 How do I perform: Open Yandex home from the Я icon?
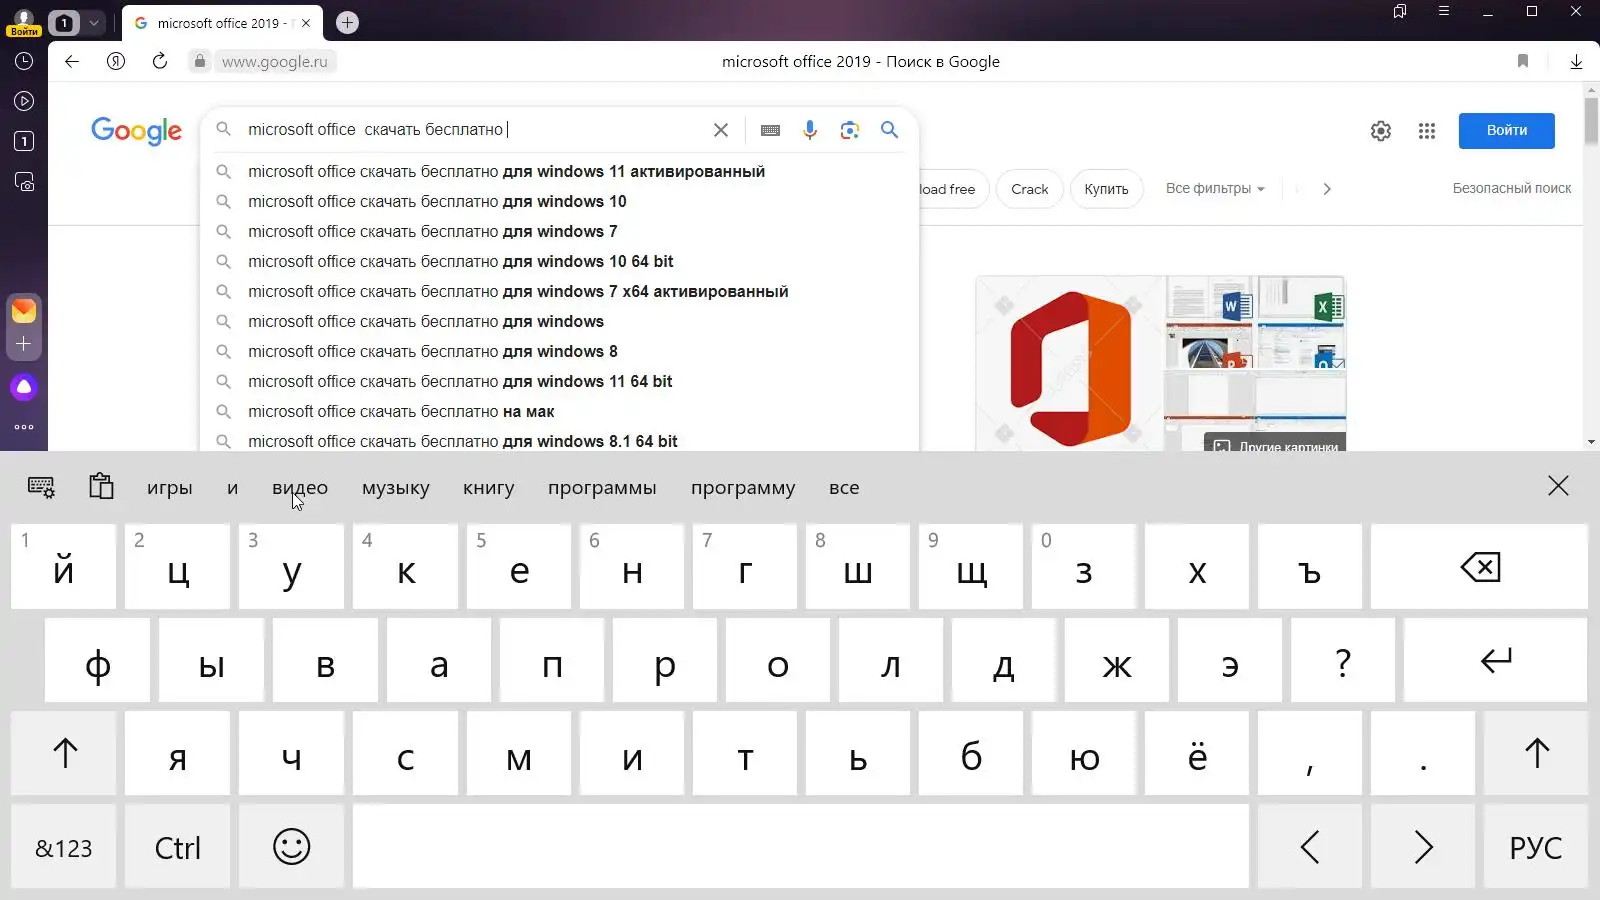click(116, 61)
